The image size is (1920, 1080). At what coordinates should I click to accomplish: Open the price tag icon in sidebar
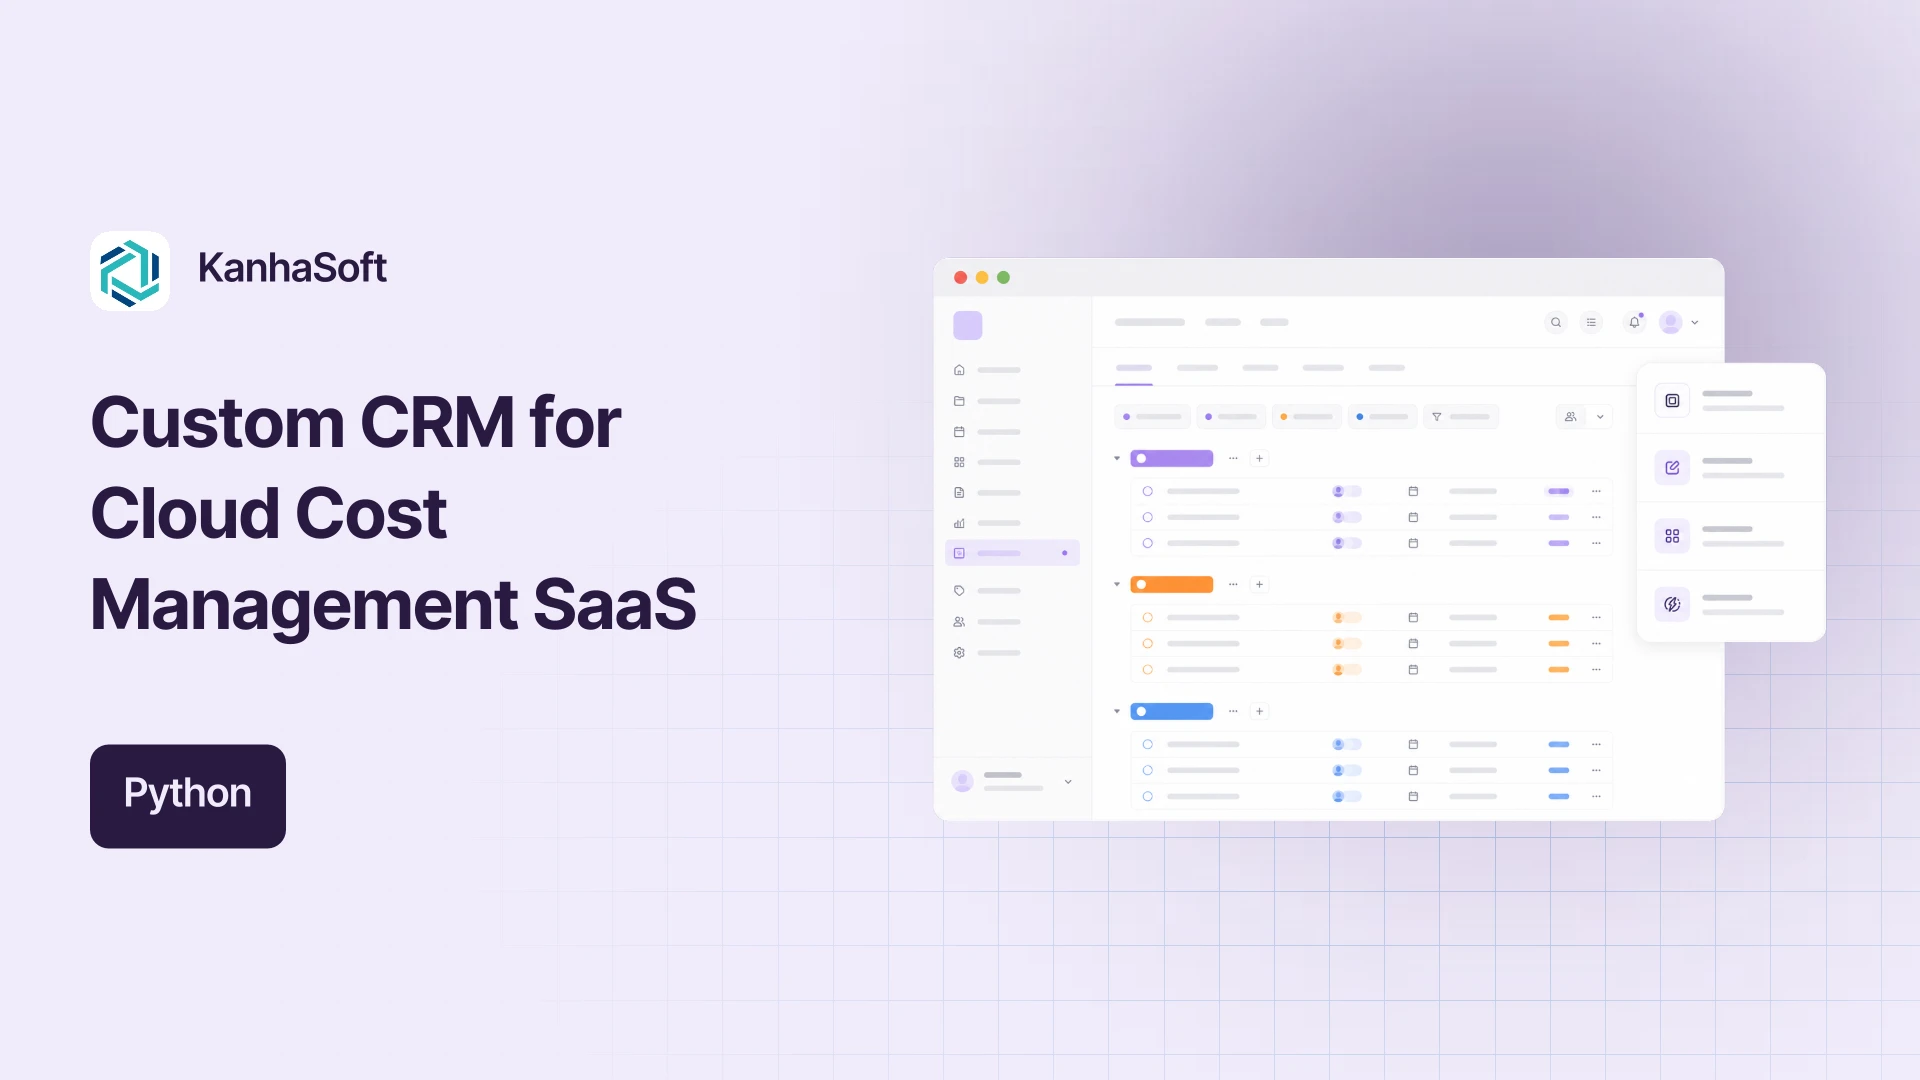[959, 591]
